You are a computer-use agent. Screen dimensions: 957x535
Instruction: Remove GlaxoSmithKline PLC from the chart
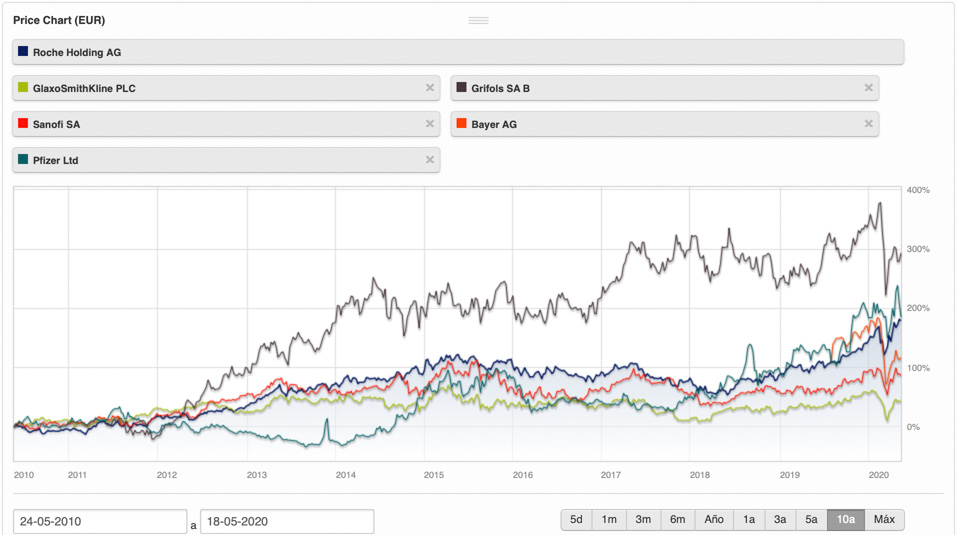tap(430, 88)
